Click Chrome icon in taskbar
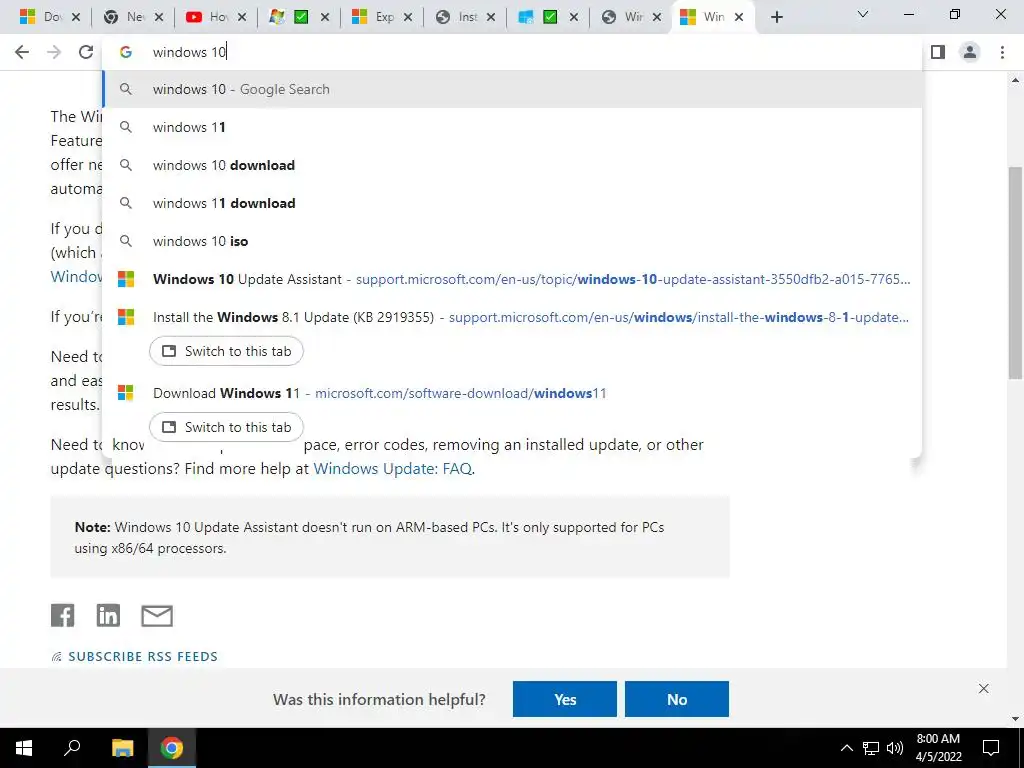Viewport: 1024px width, 768px height. (172, 748)
